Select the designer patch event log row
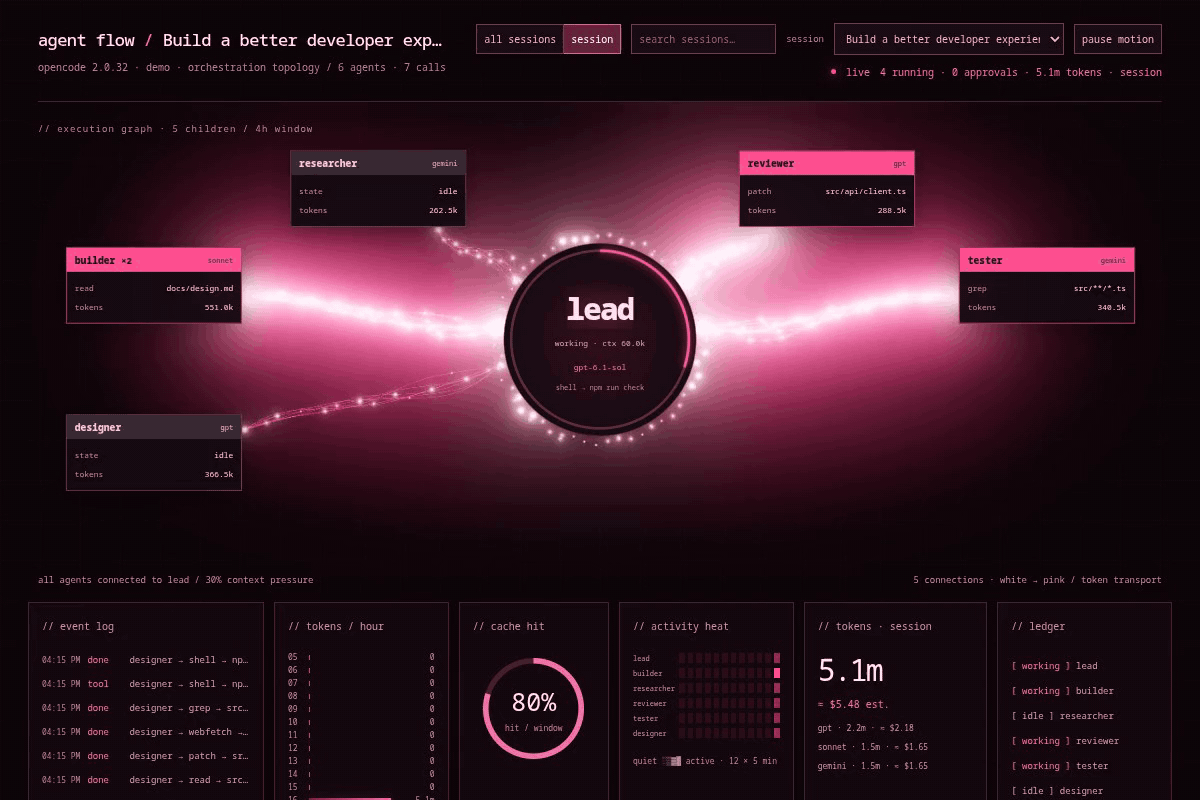 click(x=145, y=756)
